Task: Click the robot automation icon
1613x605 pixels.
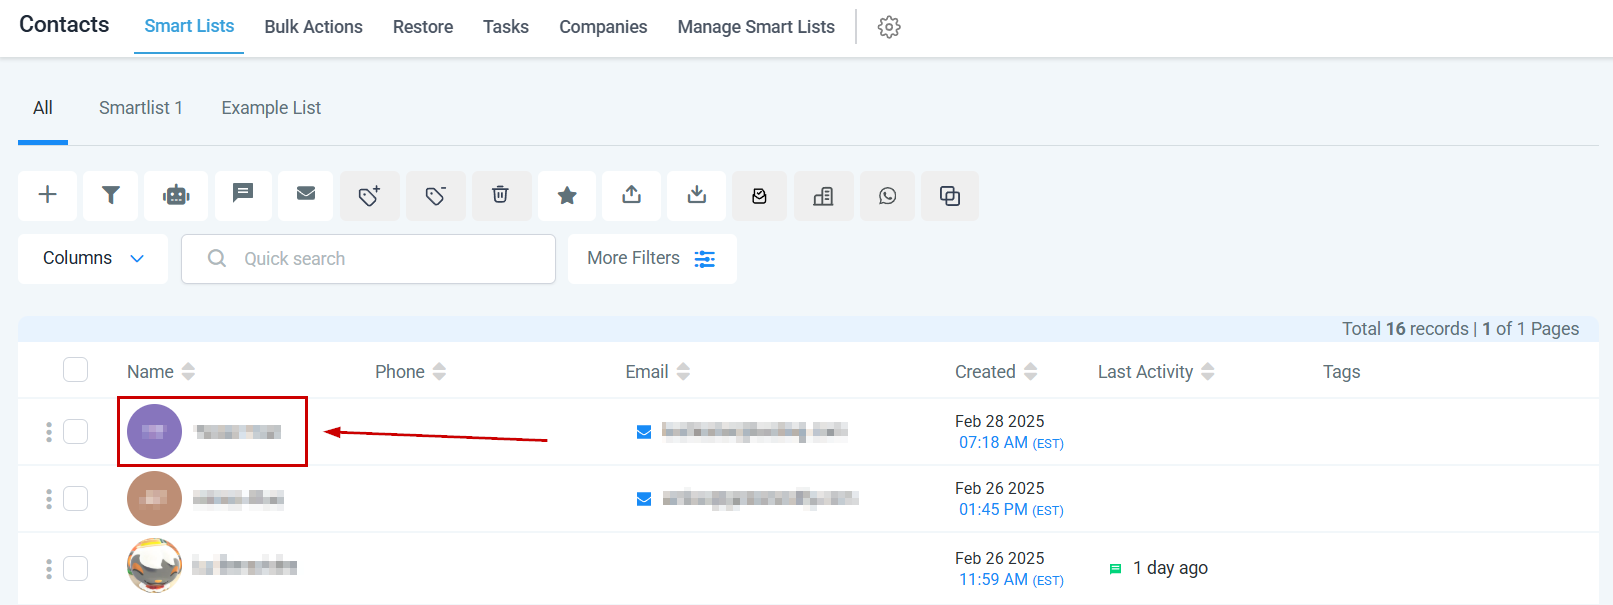Action: (176, 195)
